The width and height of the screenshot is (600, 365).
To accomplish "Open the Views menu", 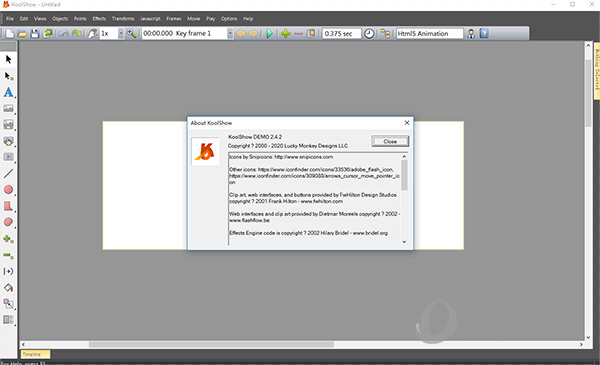I will point(40,19).
